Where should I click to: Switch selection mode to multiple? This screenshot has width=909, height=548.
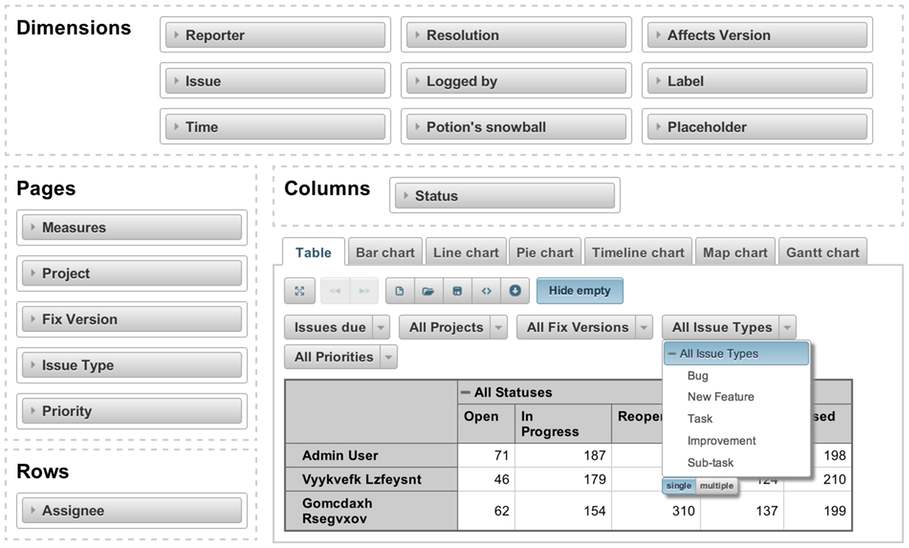click(716, 486)
